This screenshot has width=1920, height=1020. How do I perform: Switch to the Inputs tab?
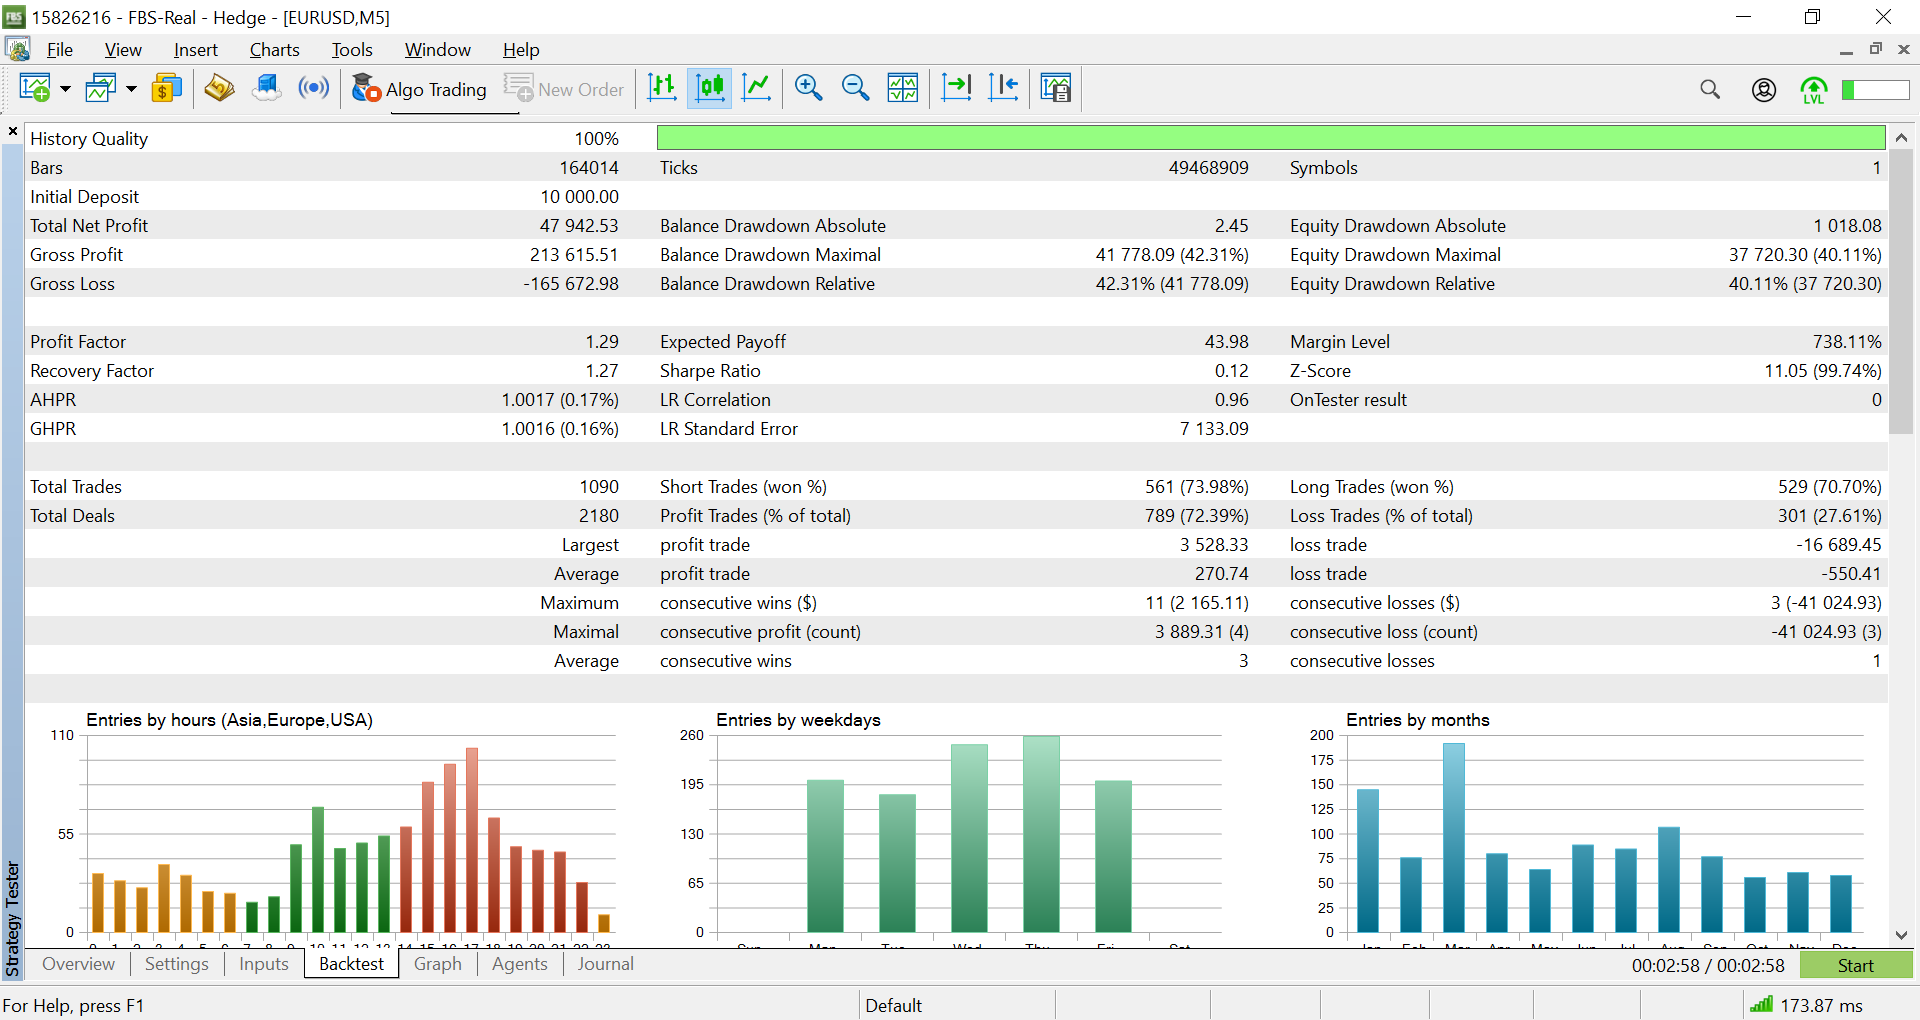coord(264,964)
